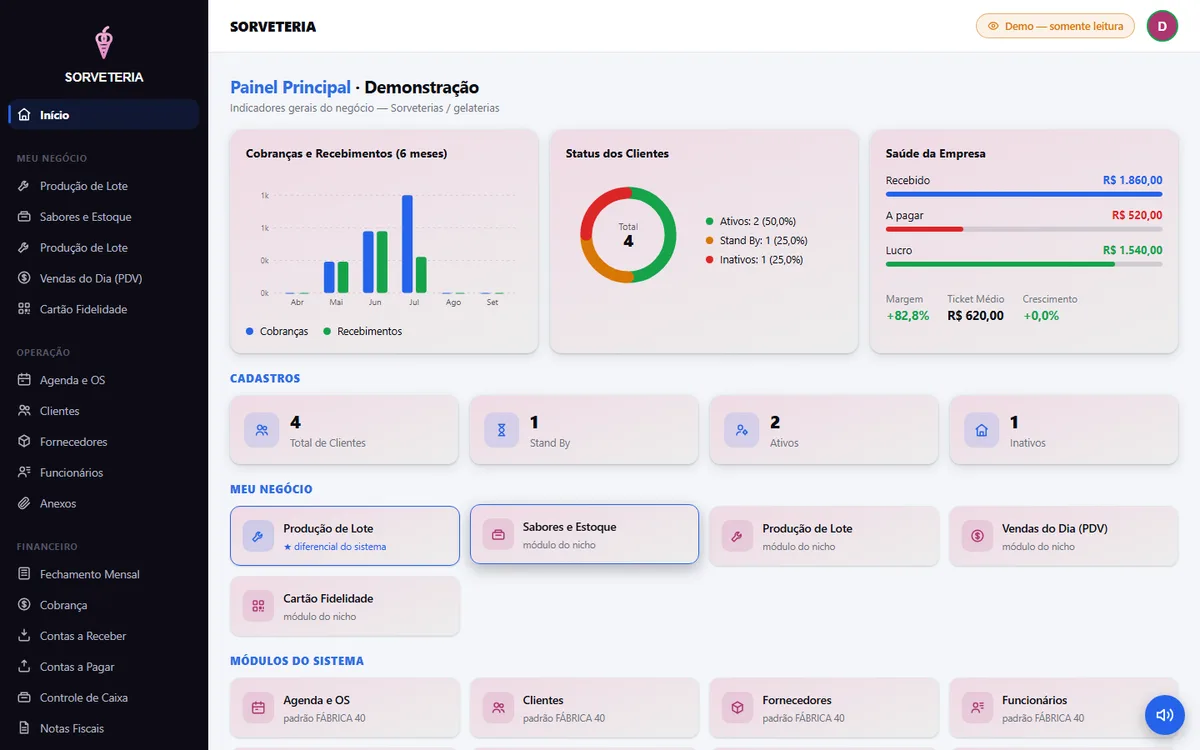
Task: Click the Demo — somente leitura badge
Action: [1055, 26]
